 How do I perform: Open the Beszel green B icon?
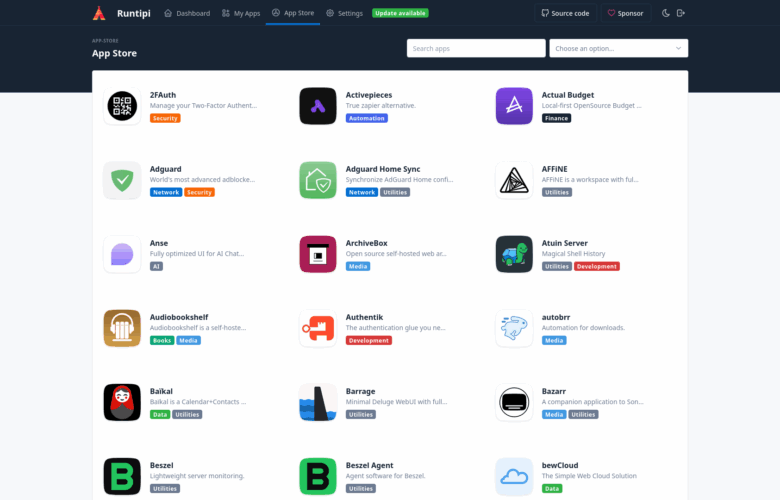(x=122, y=477)
